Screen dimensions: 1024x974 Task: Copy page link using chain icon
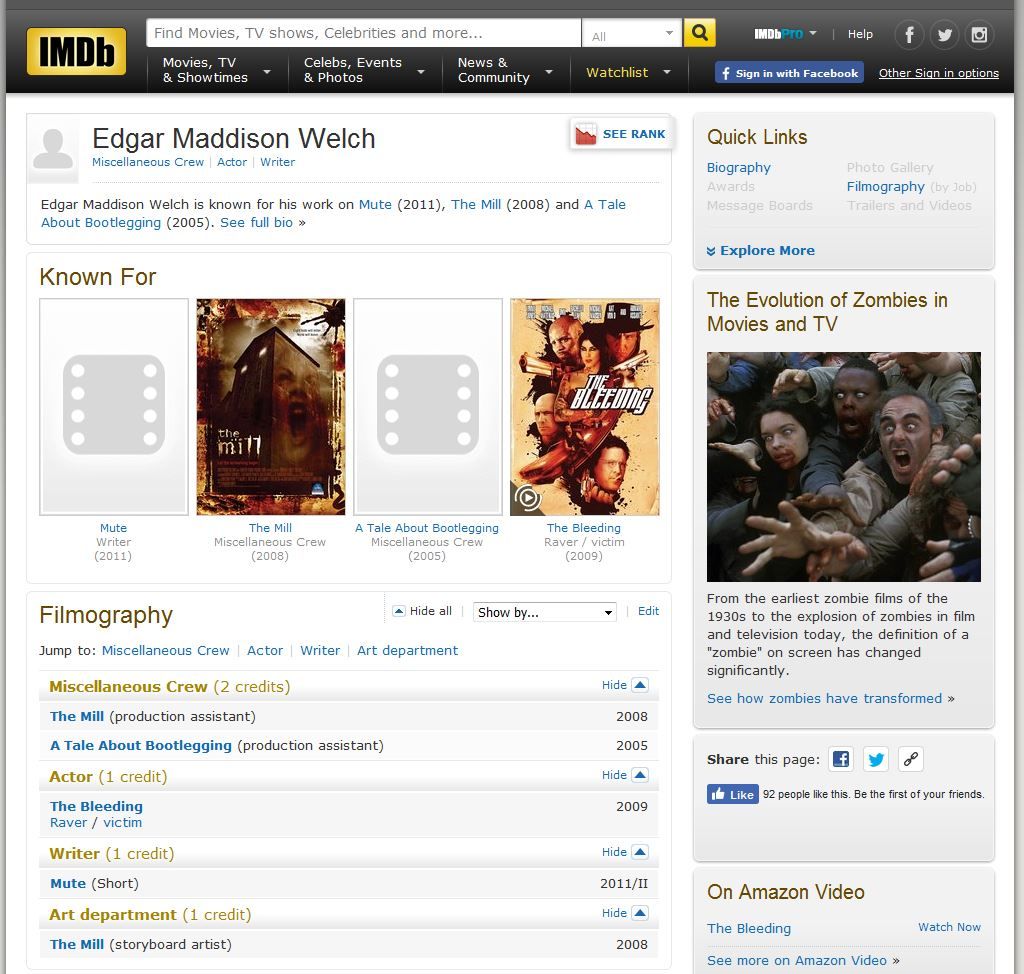910,759
